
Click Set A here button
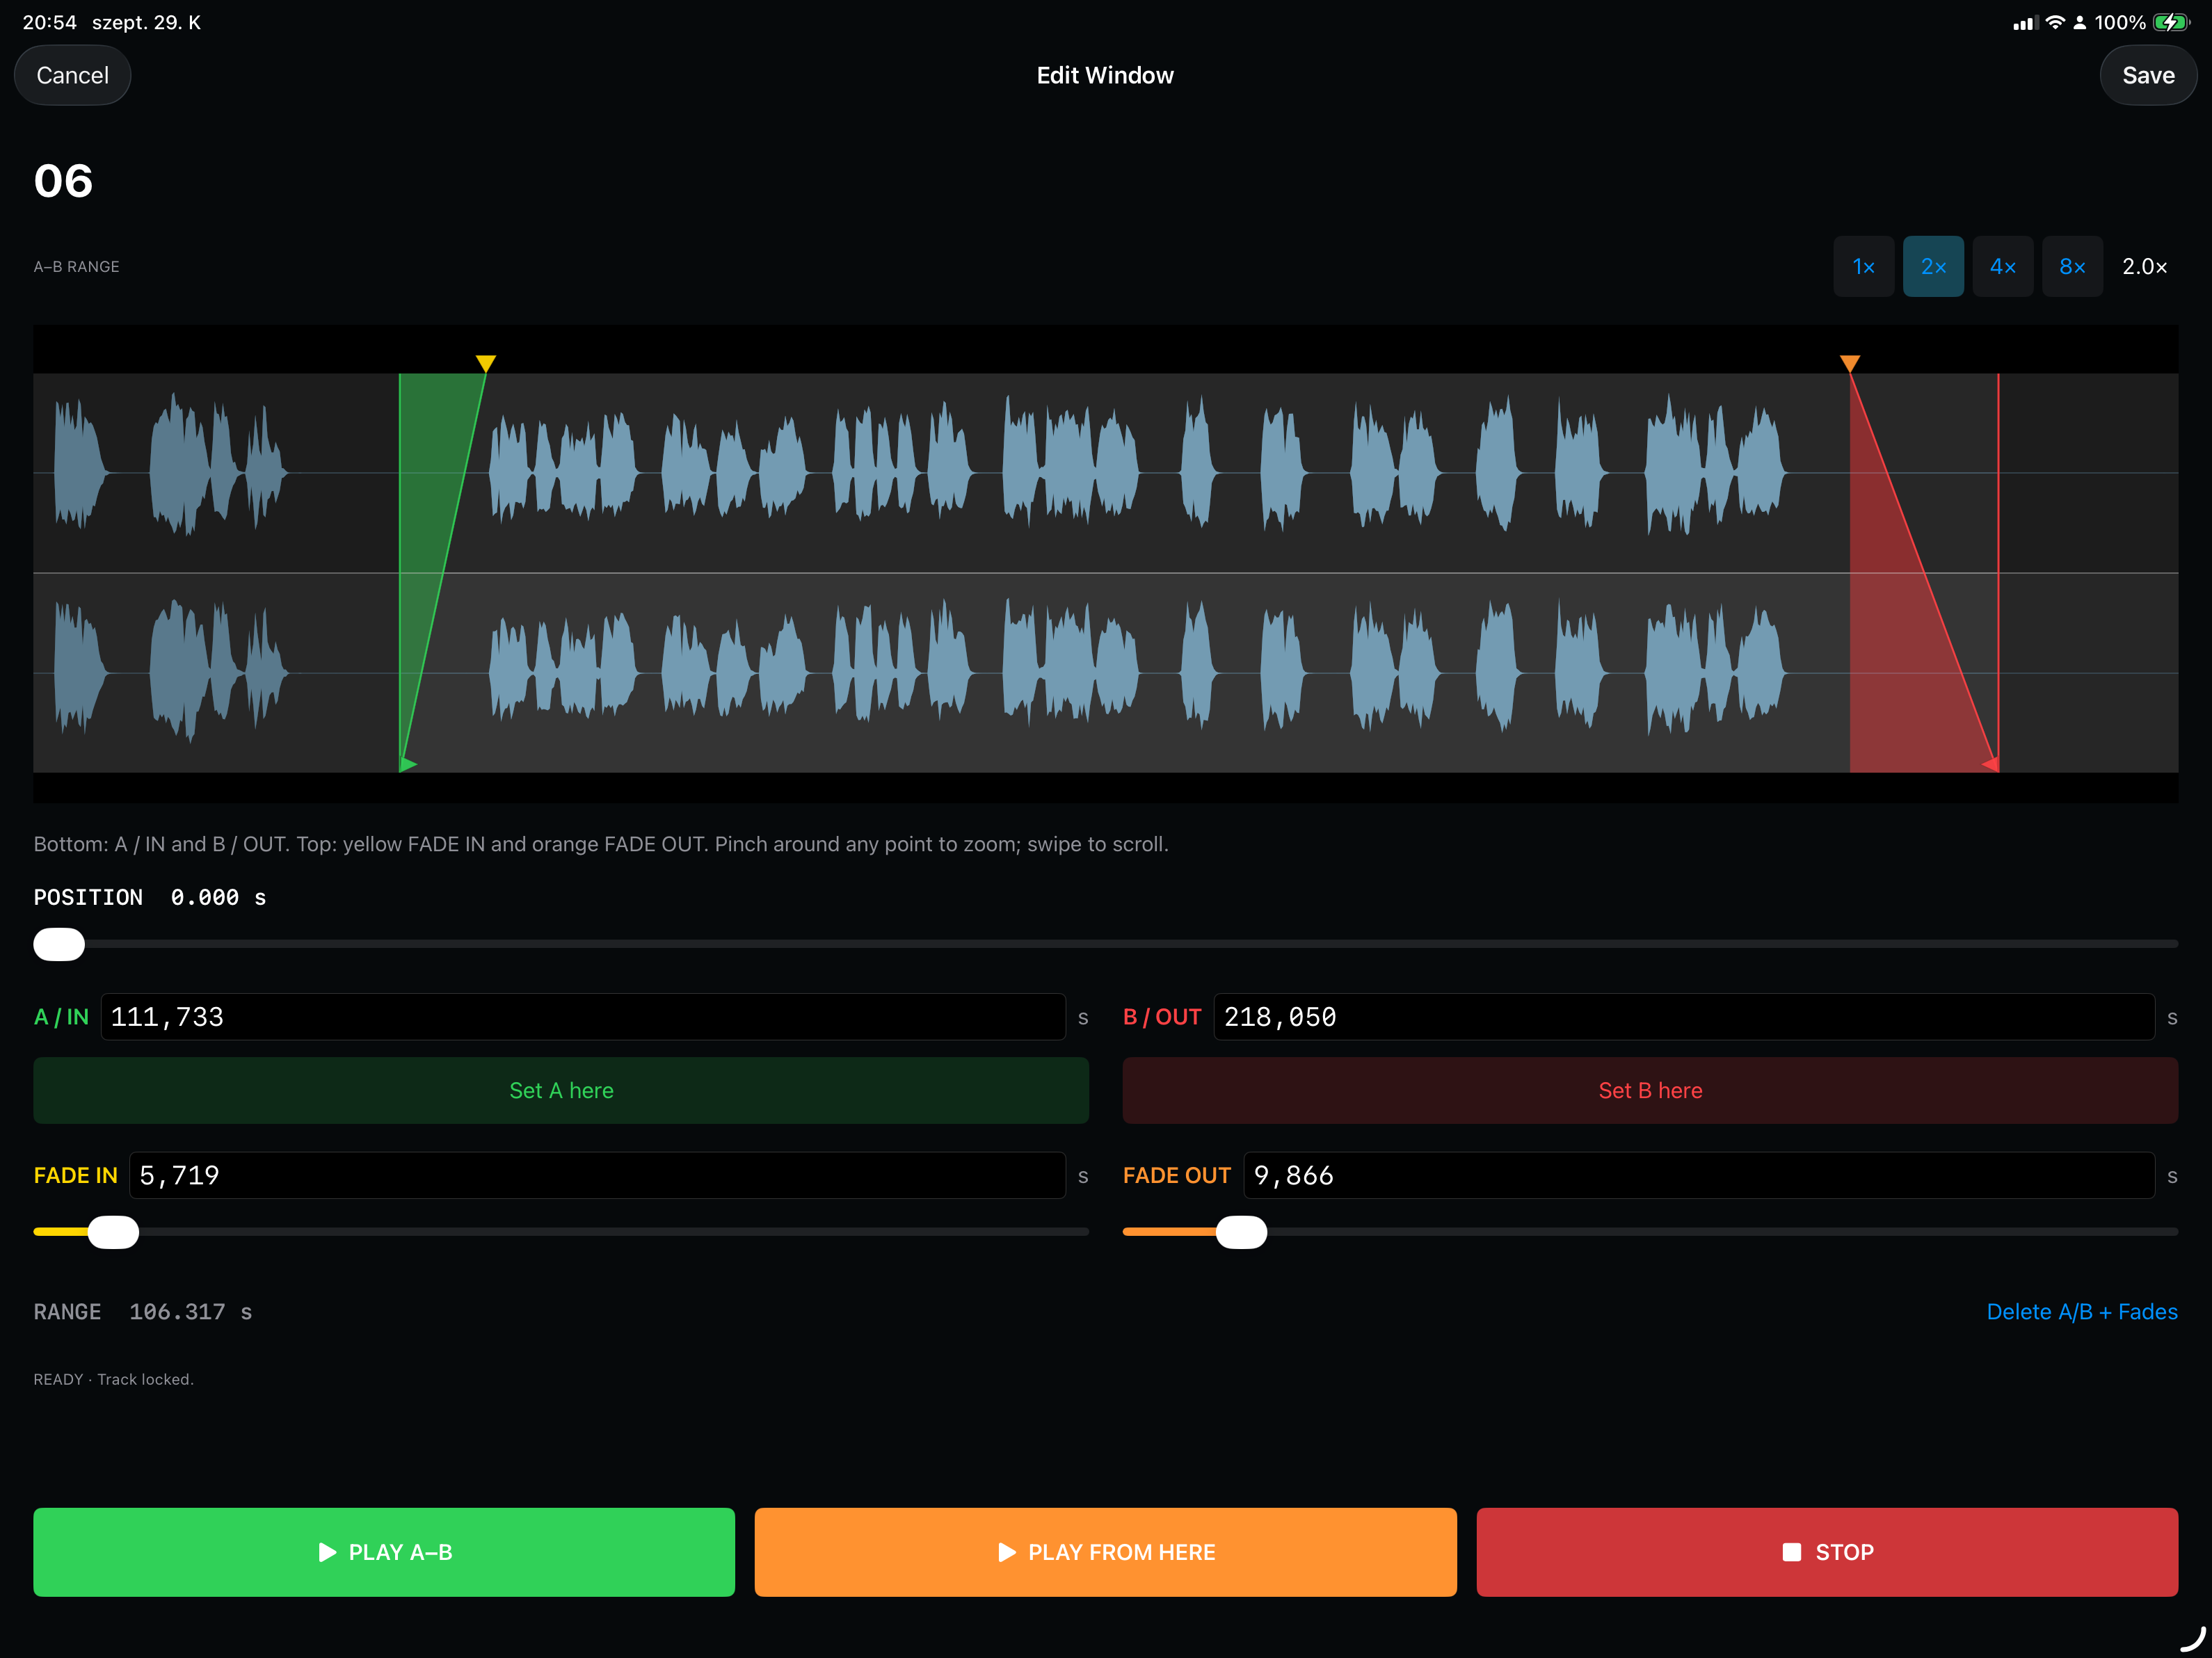click(561, 1090)
